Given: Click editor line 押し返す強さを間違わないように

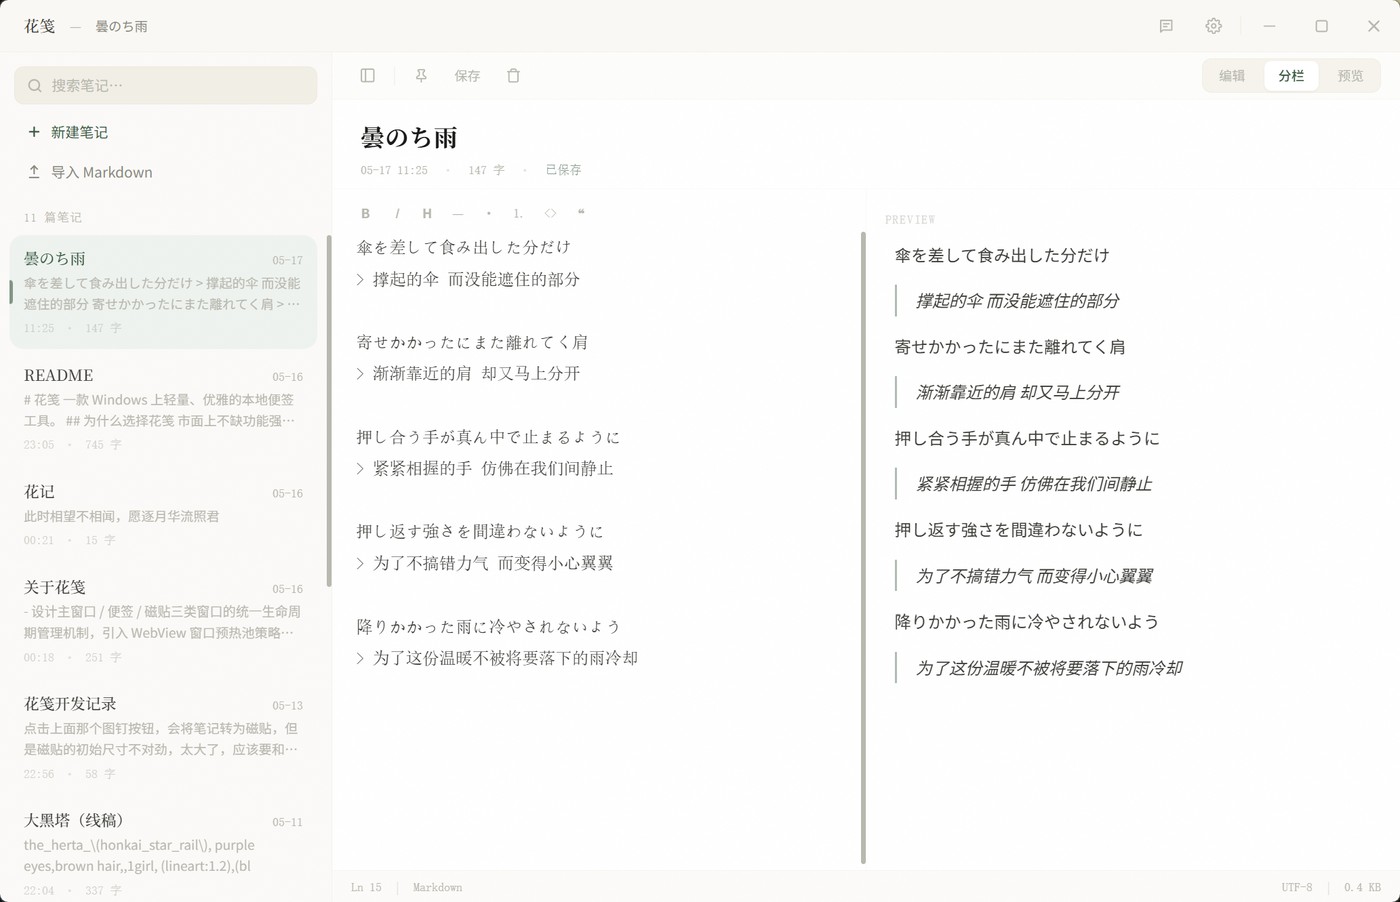Looking at the screenshot, I should [480, 531].
